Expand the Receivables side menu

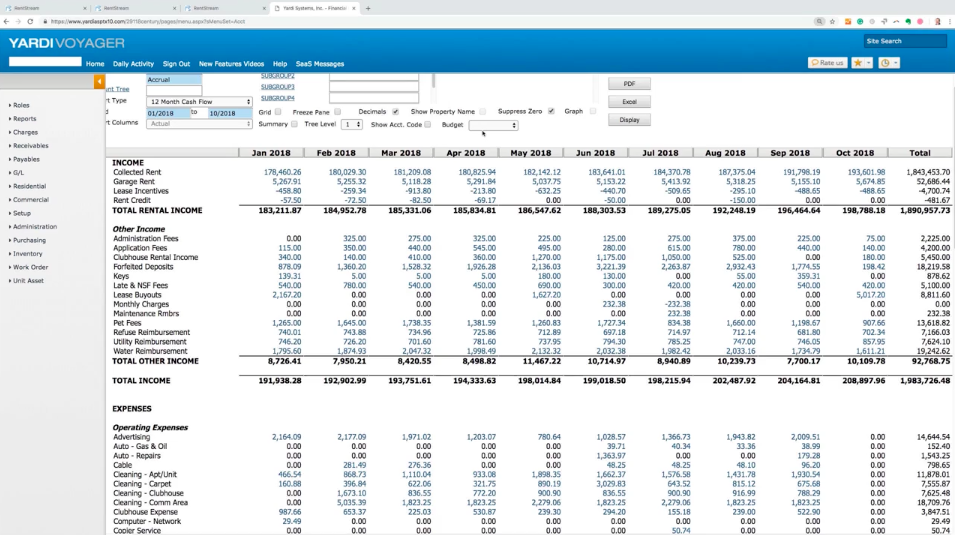(29, 145)
